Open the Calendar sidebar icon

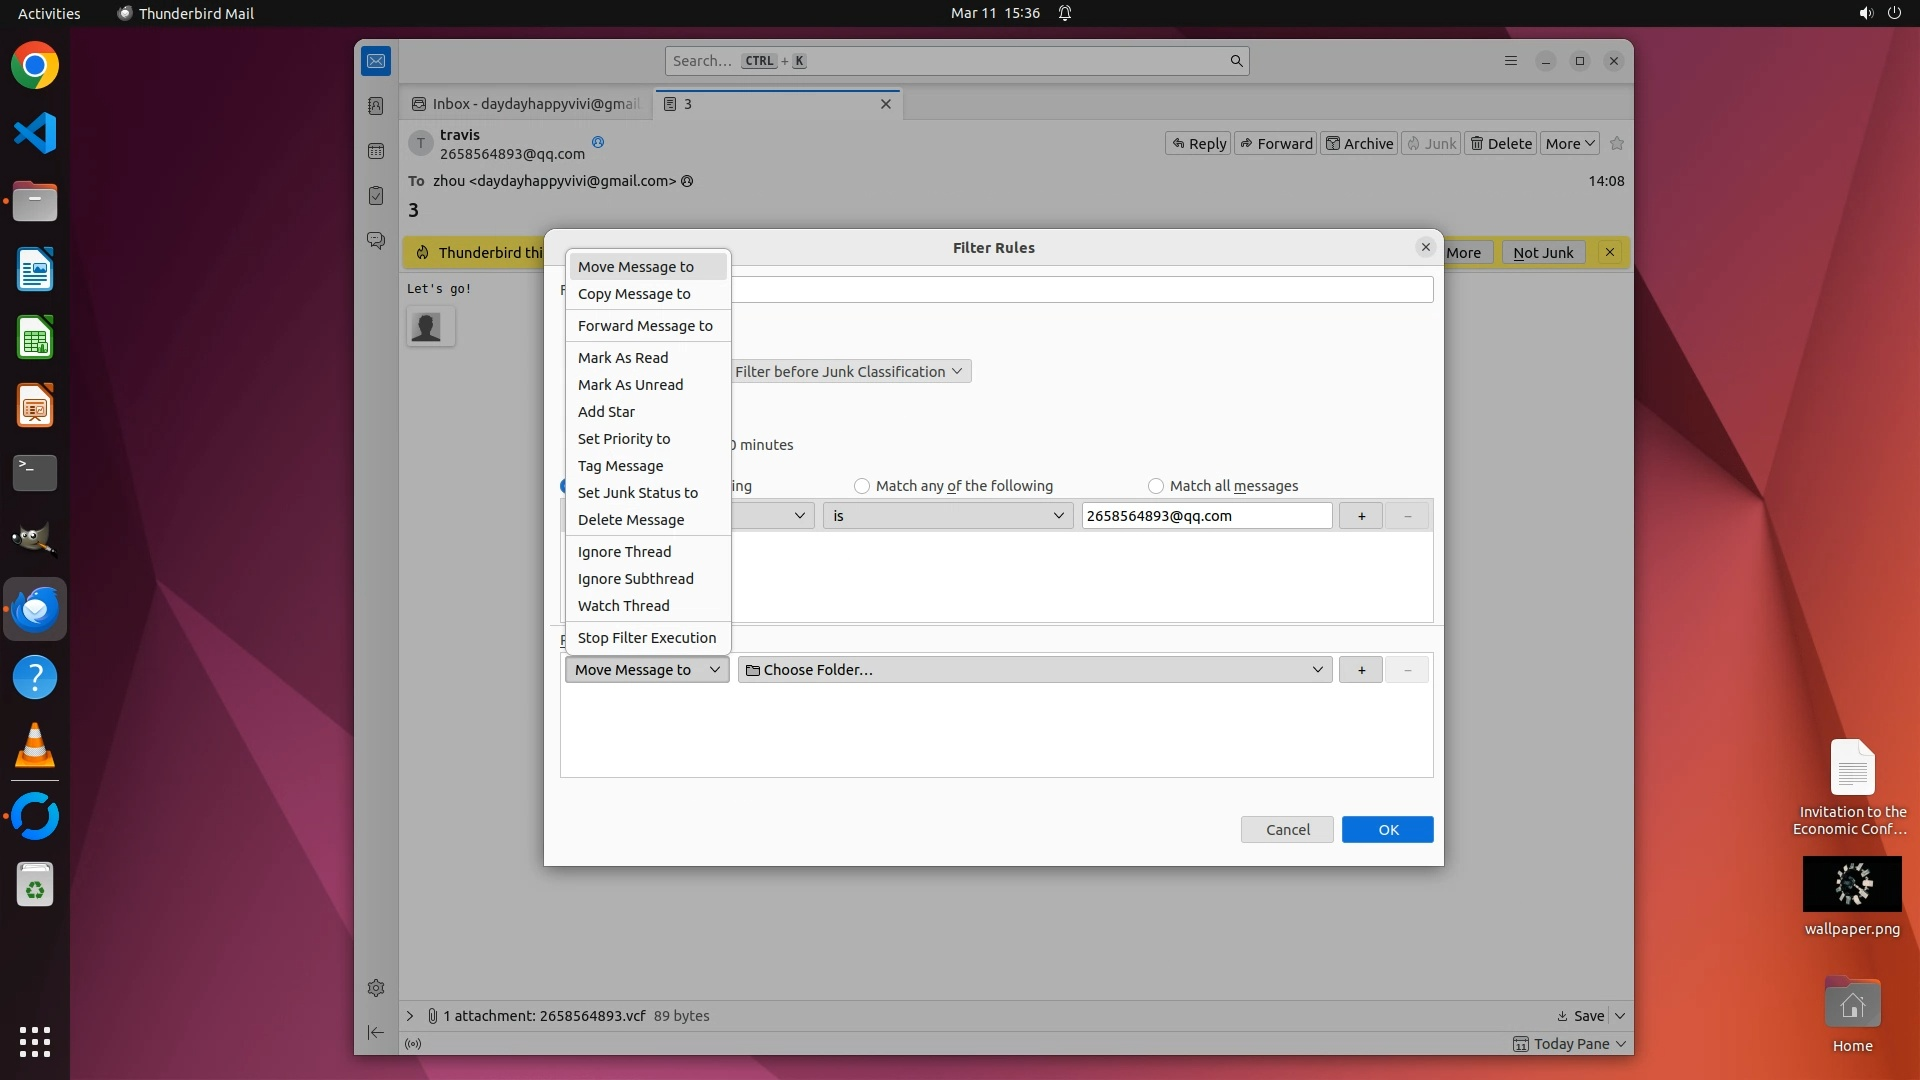pyautogui.click(x=376, y=151)
